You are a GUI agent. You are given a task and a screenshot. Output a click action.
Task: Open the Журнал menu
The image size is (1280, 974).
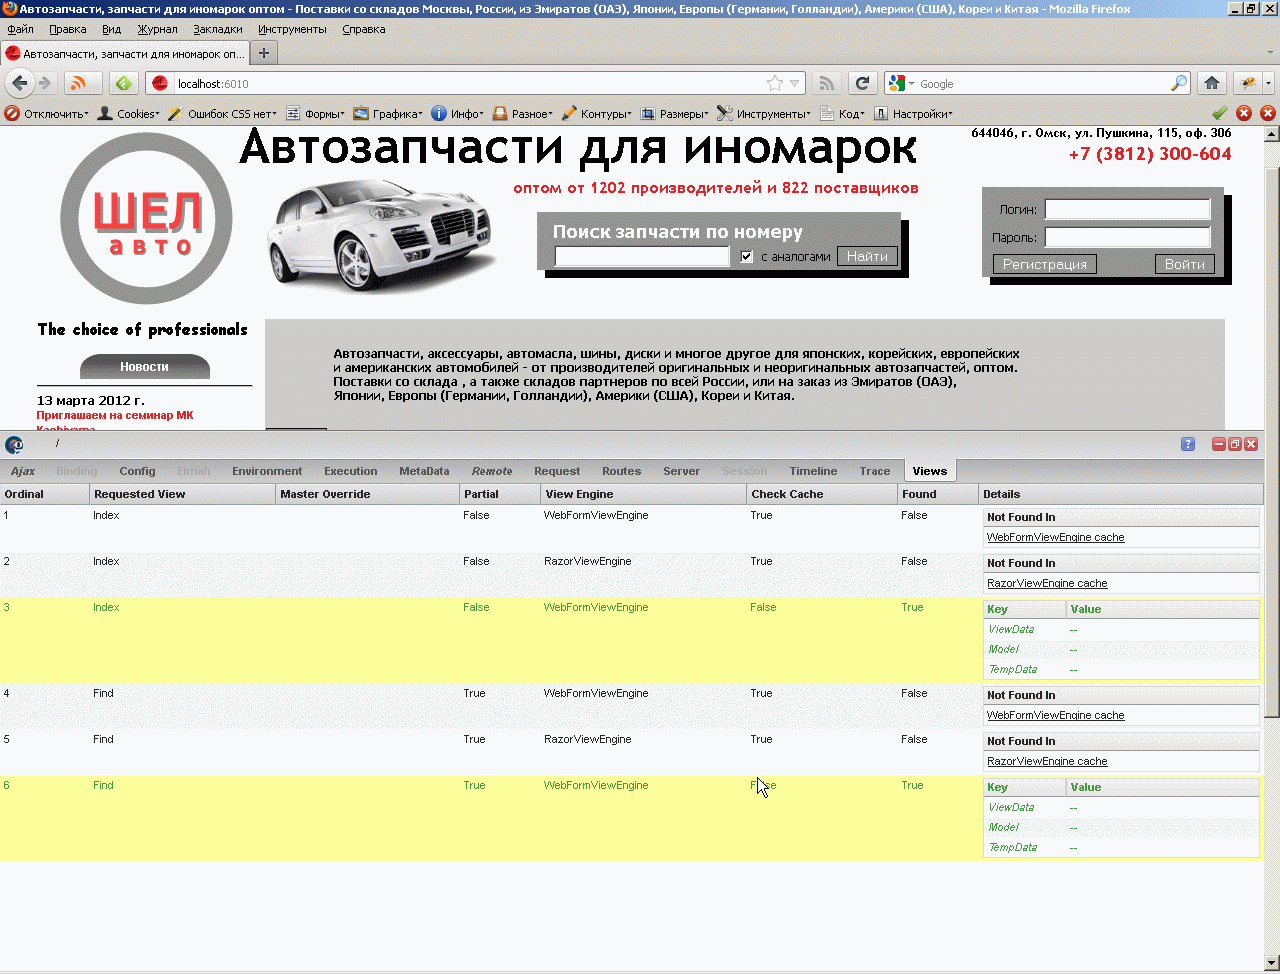(x=157, y=30)
